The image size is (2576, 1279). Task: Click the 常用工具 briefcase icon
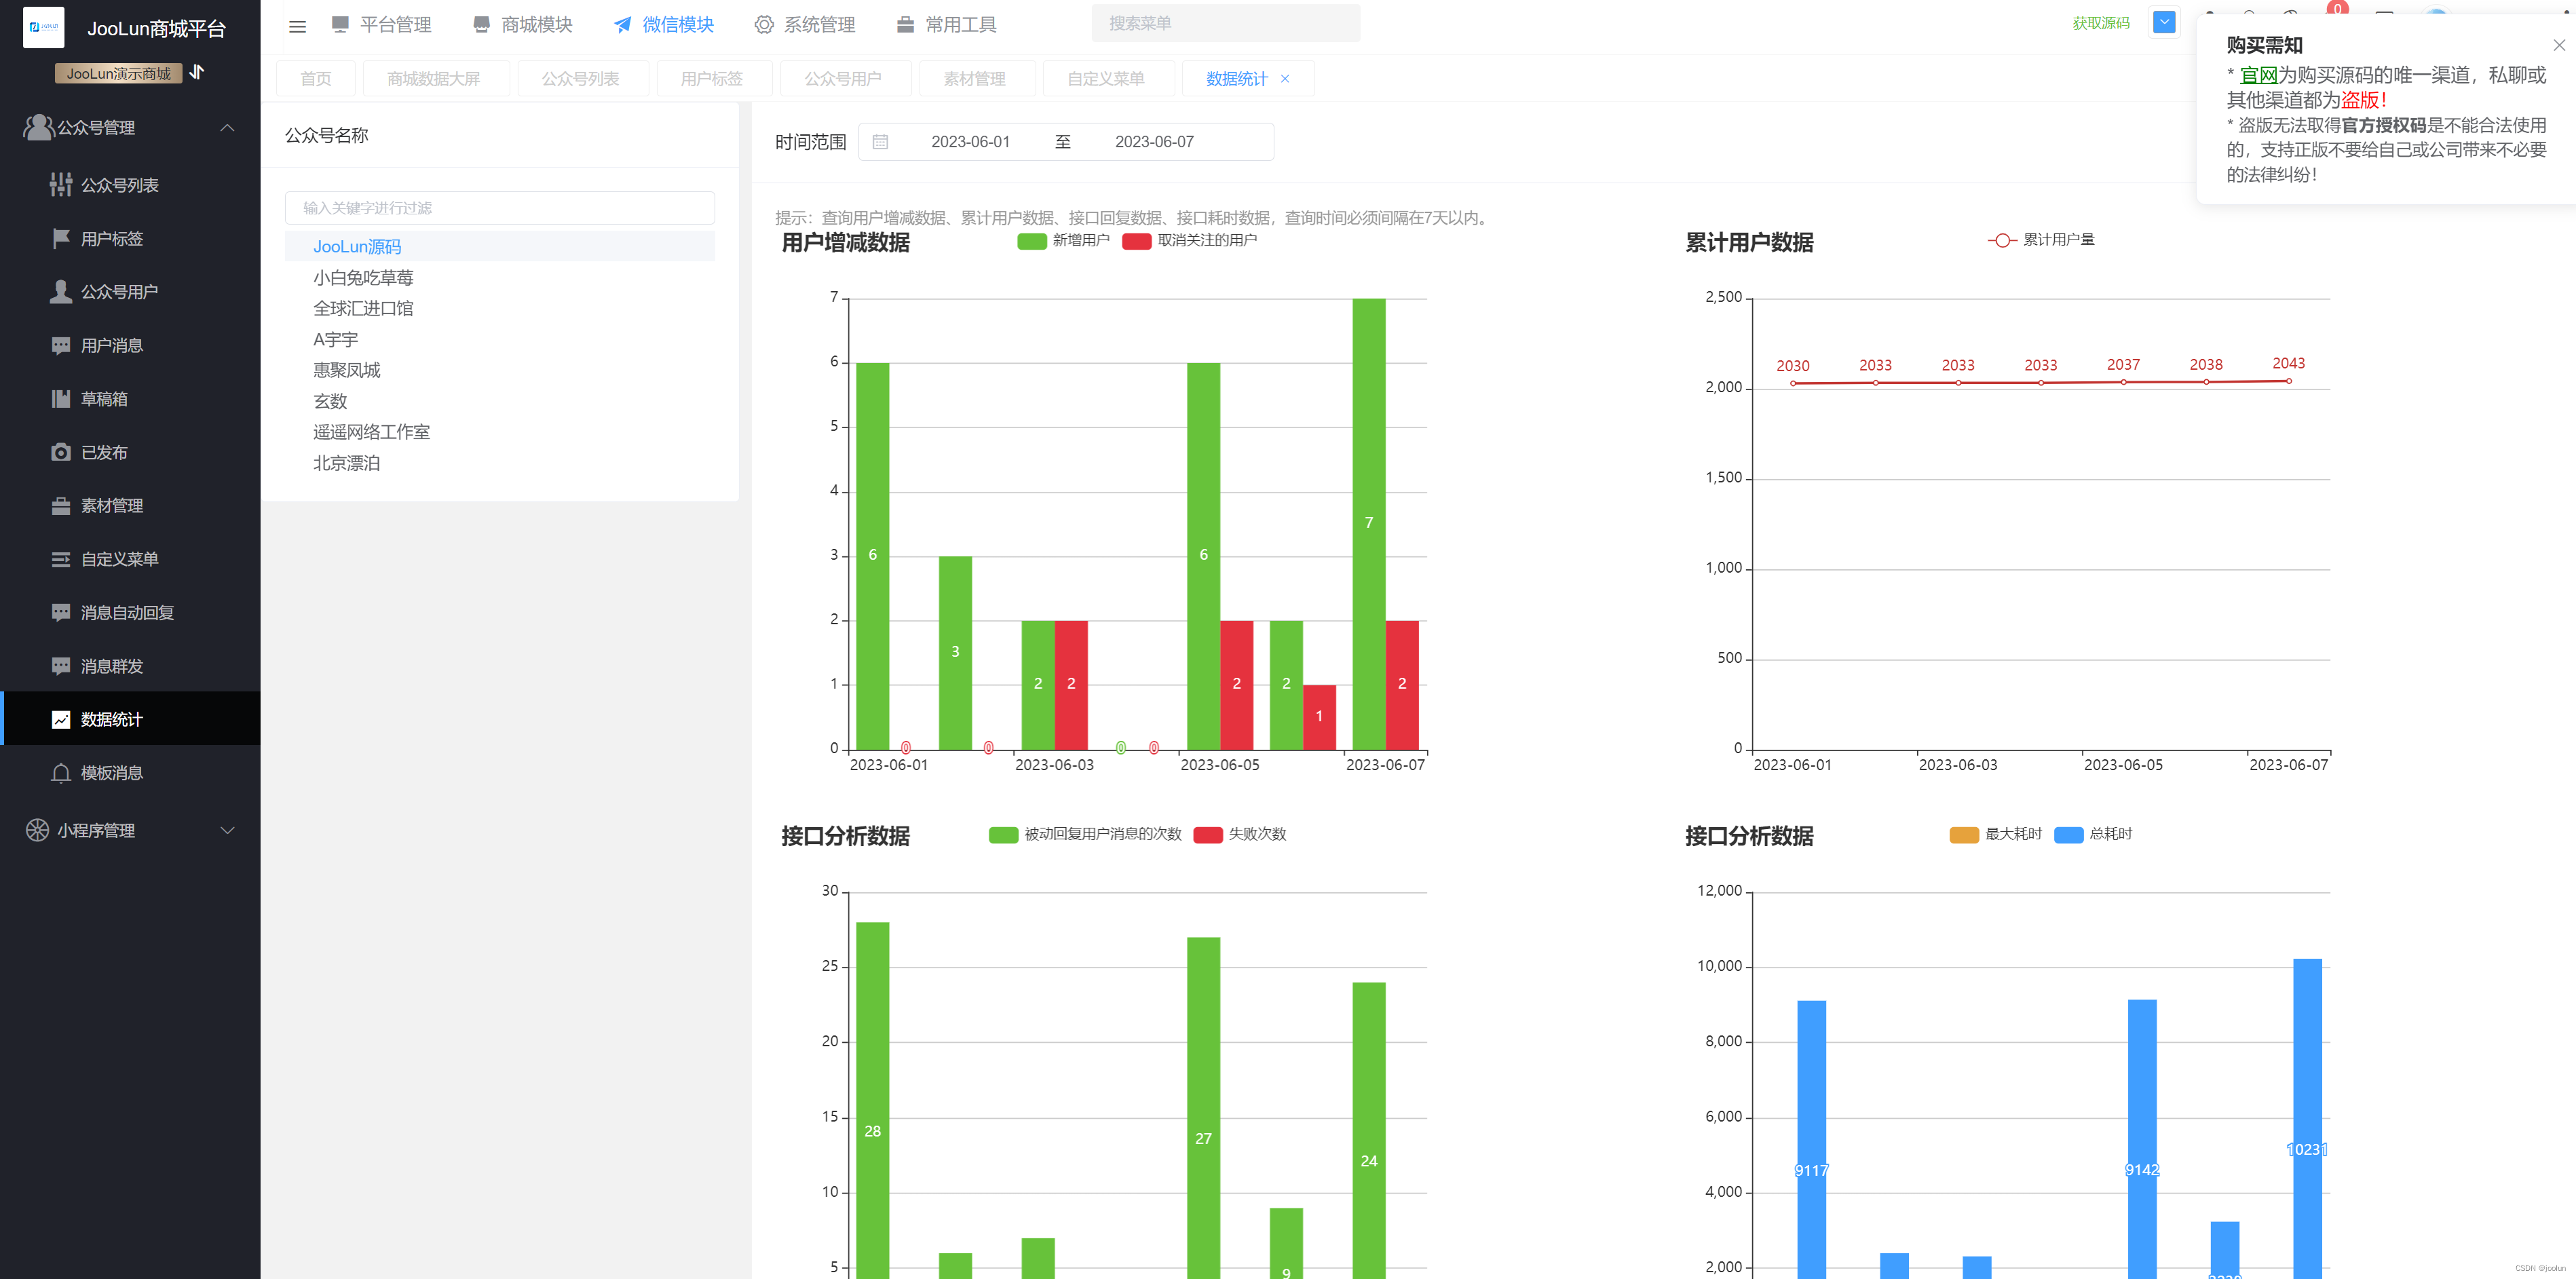point(905,24)
